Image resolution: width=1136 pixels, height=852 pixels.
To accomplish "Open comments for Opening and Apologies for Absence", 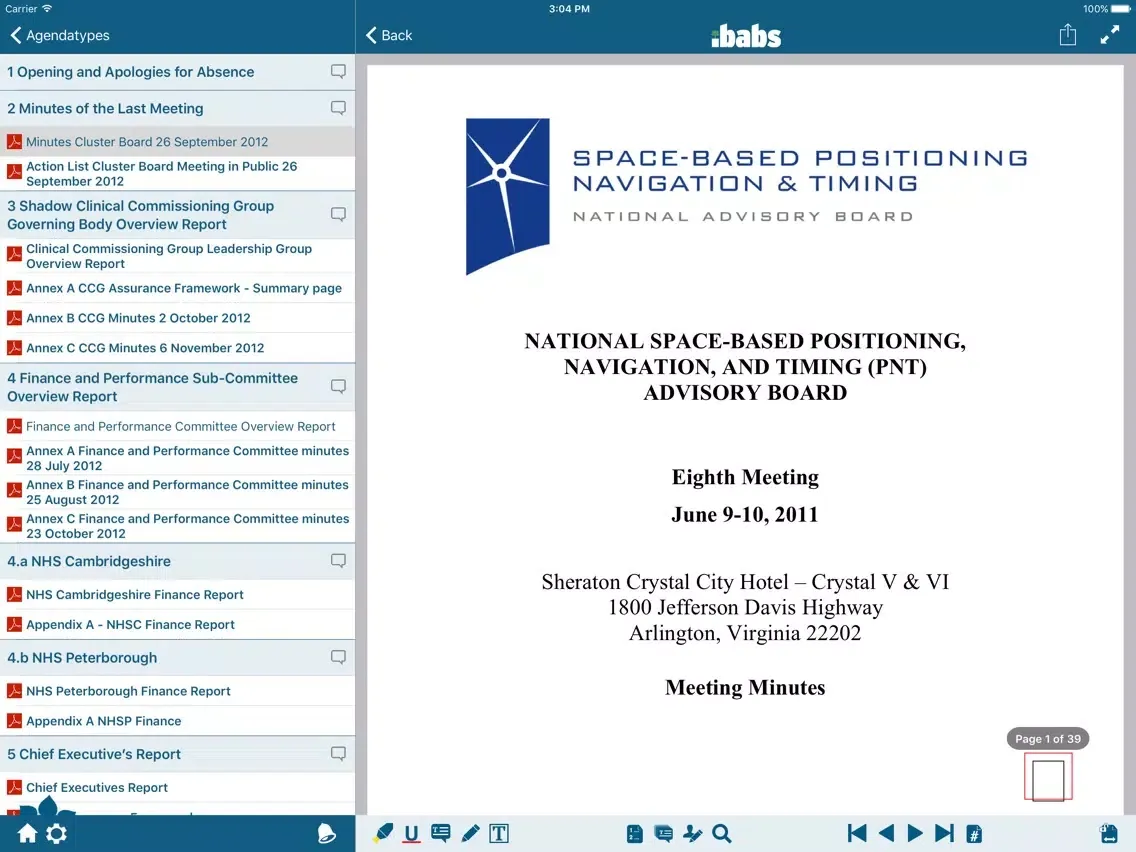I will (338, 72).
